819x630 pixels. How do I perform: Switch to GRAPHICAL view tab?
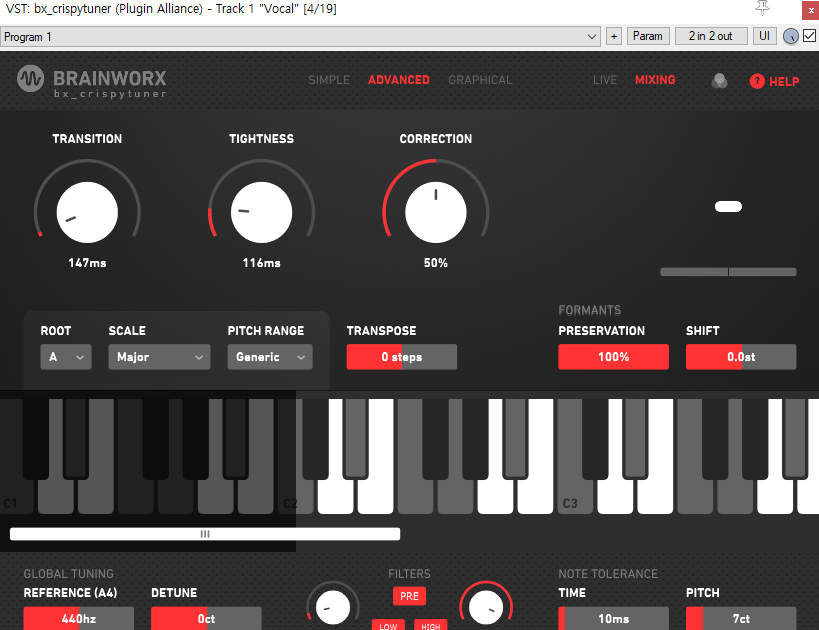pos(480,80)
